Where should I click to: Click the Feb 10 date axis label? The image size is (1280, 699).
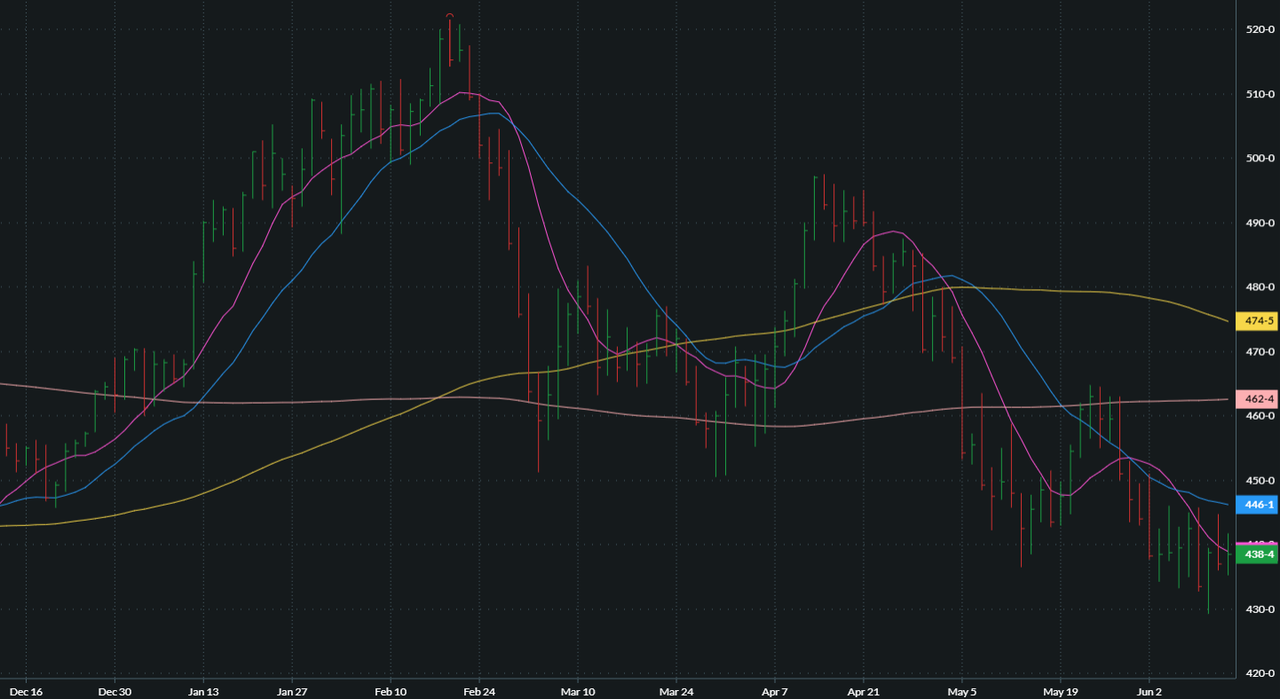point(391,691)
